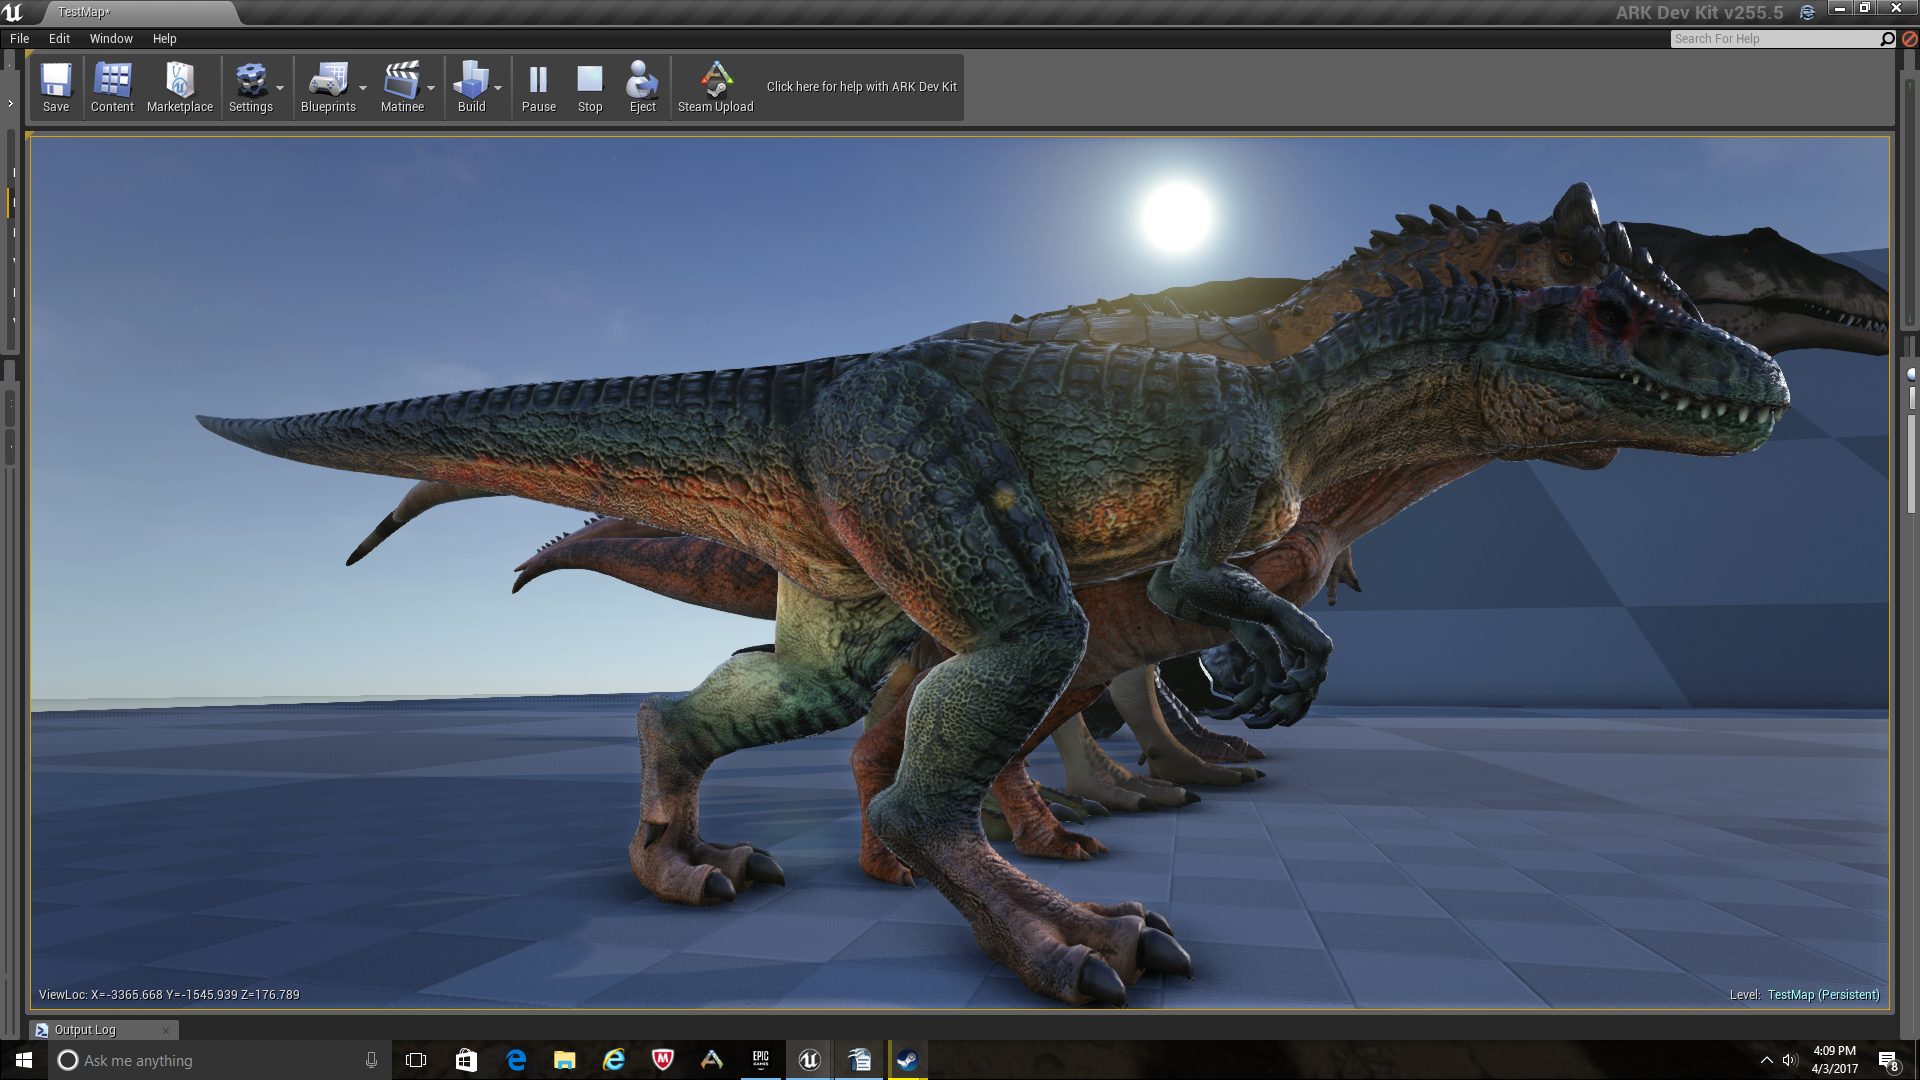
Task: Open the Window menu
Action: click(x=111, y=39)
